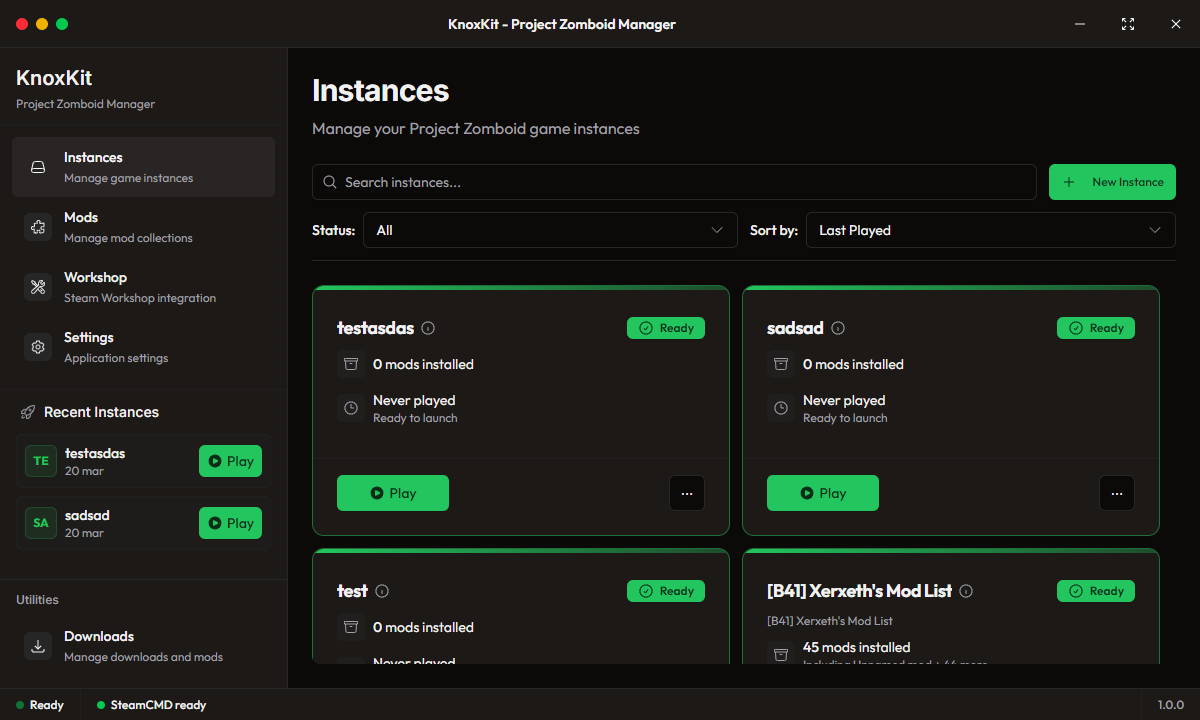Viewport: 1200px width, 720px height.
Task: Open more options menu on testasdas card
Action: (687, 493)
